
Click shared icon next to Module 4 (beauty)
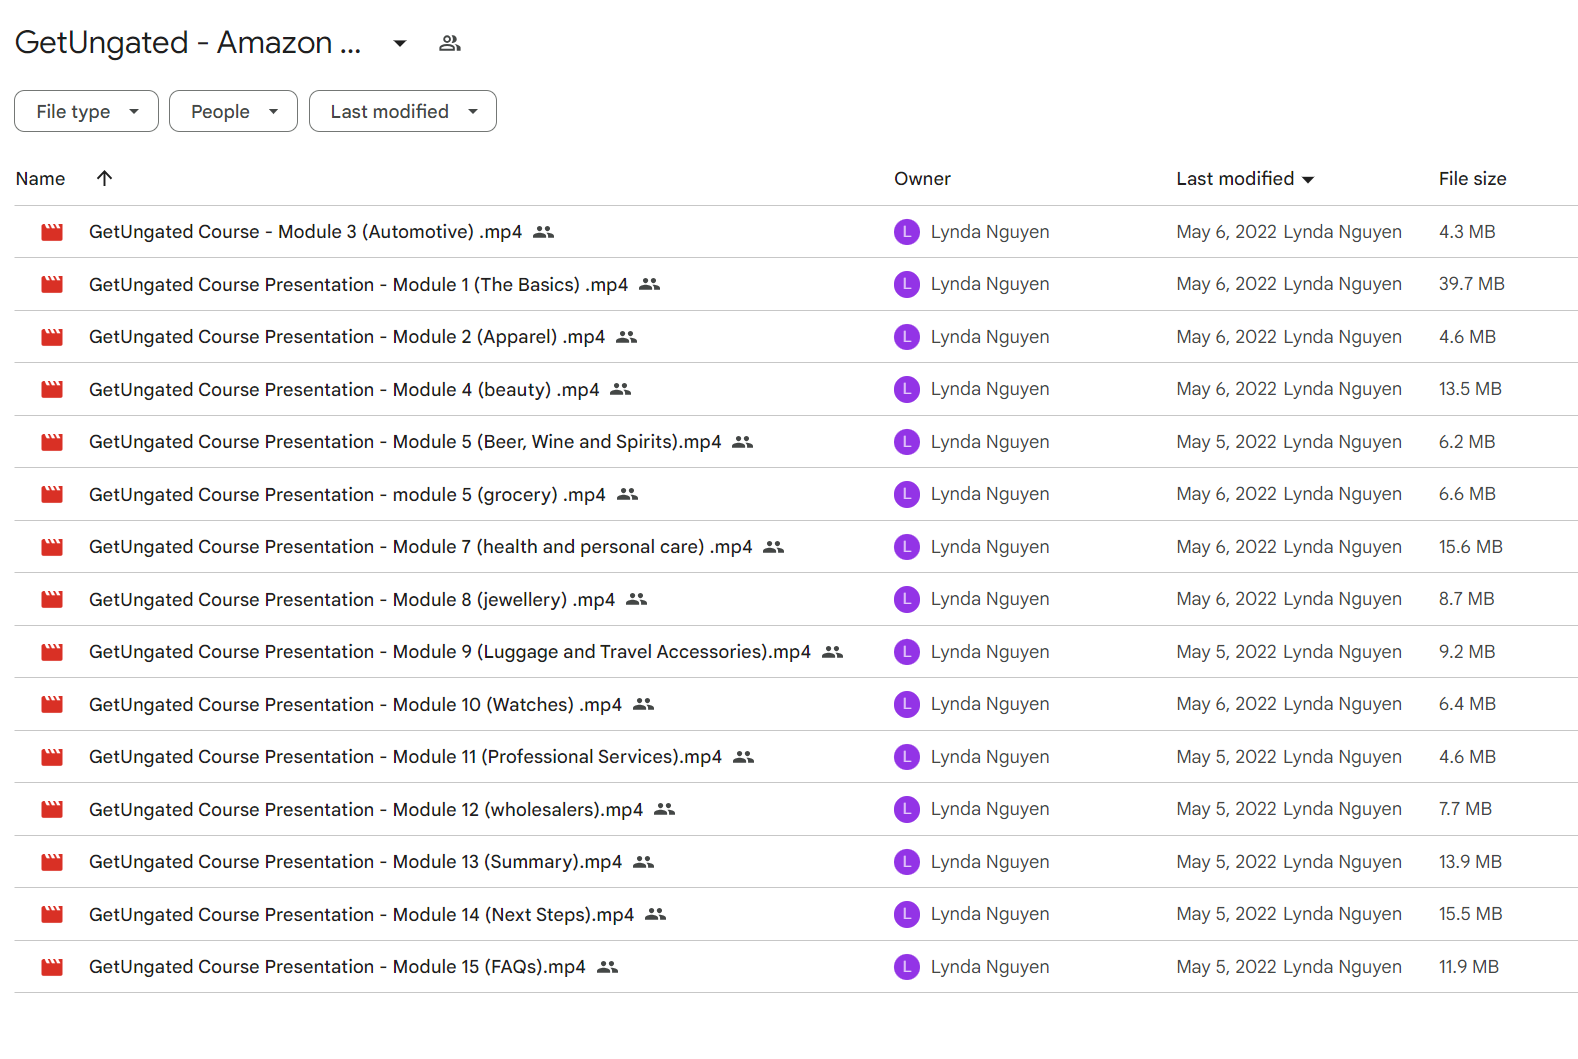point(620,389)
